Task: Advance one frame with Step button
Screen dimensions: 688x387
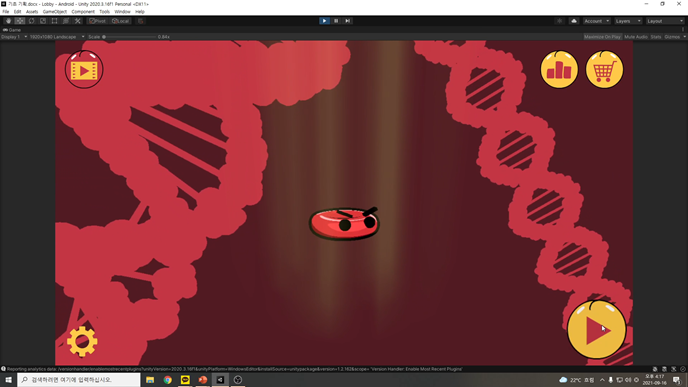Action: [x=348, y=21]
